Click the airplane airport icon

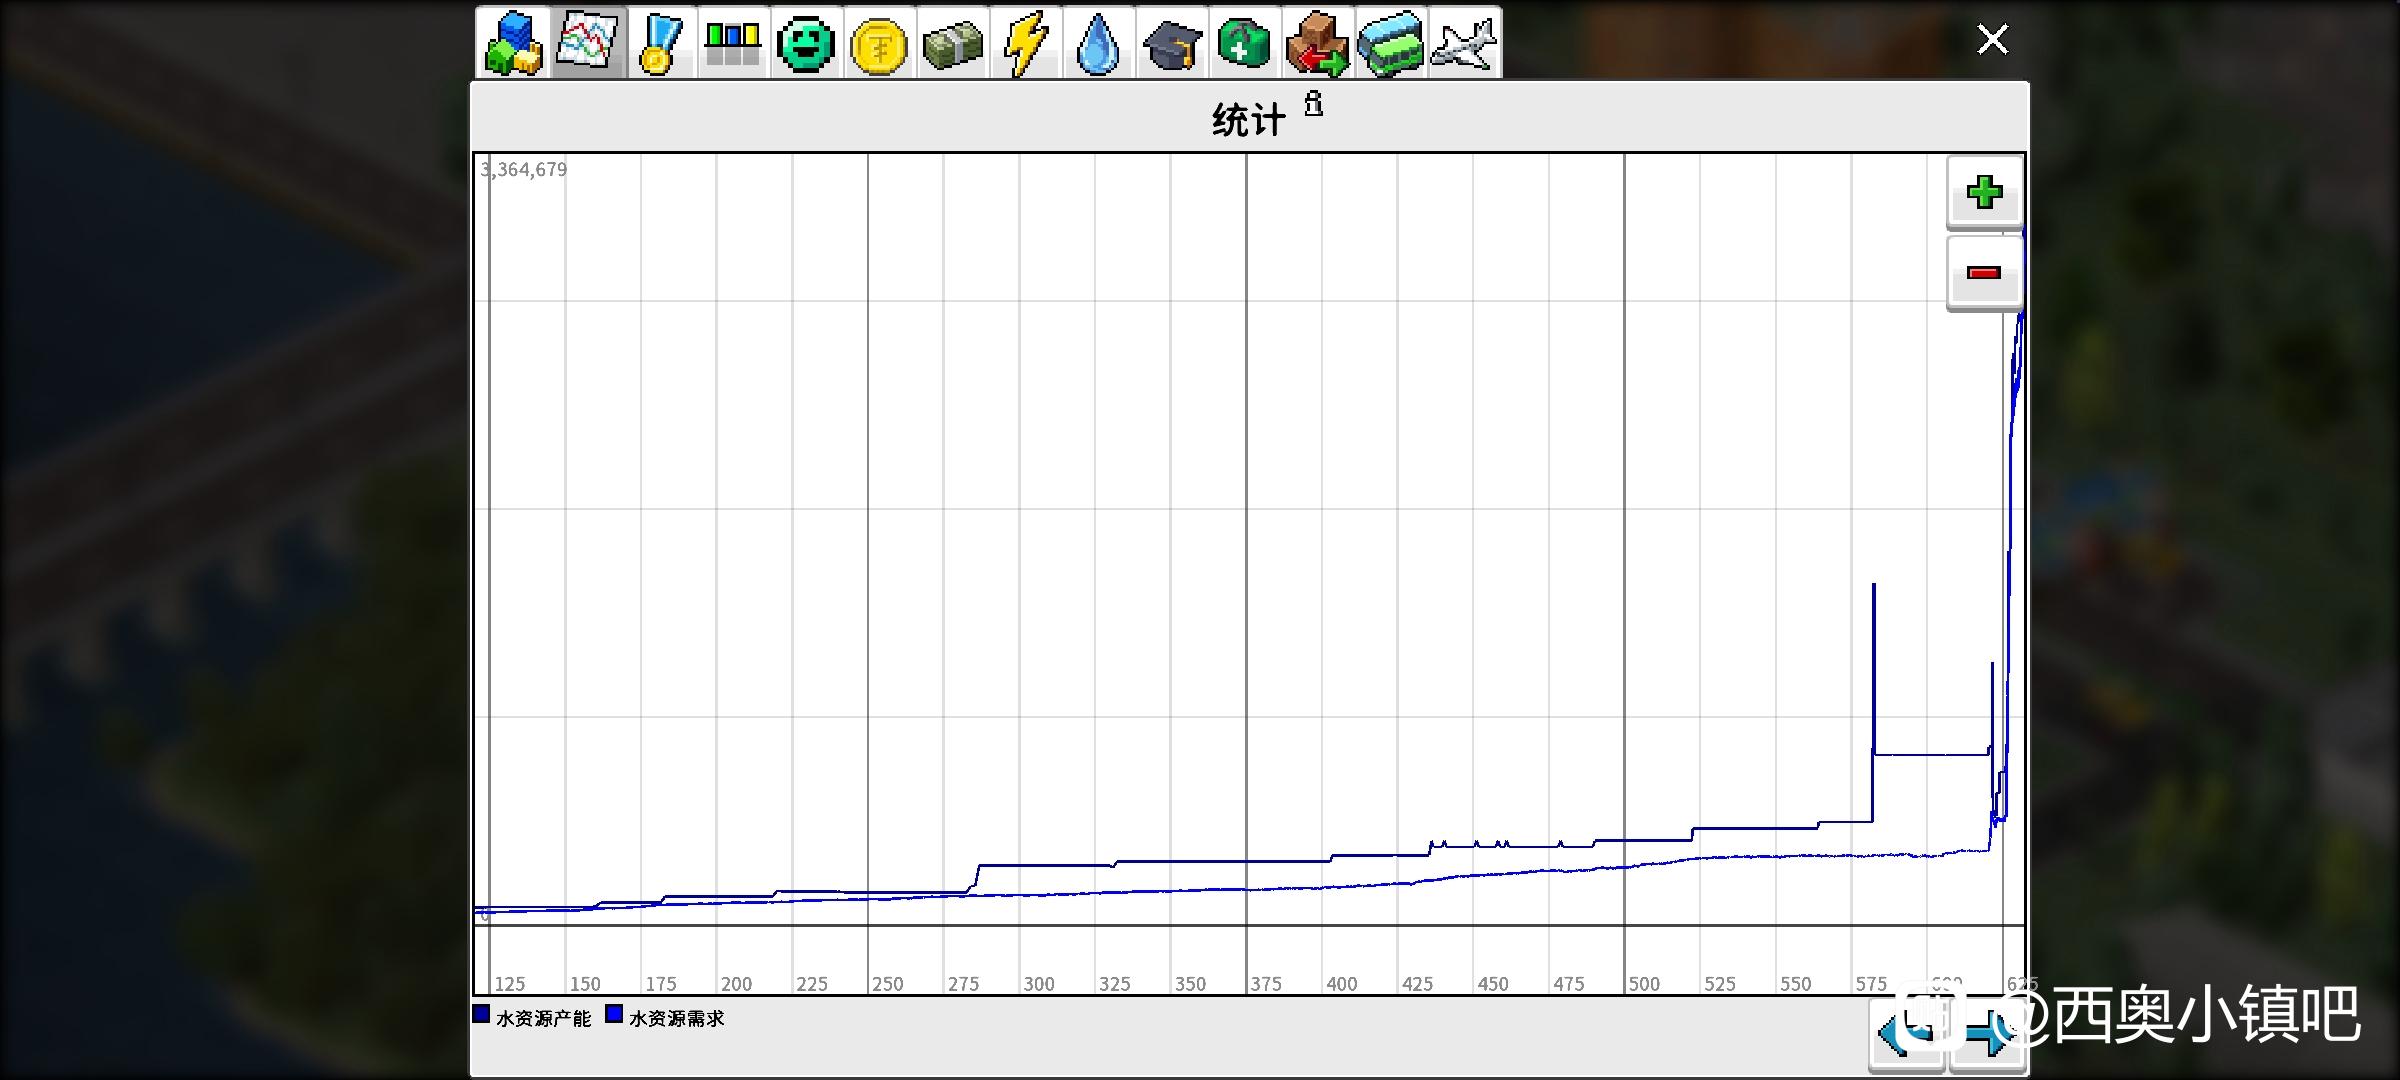1464,43
